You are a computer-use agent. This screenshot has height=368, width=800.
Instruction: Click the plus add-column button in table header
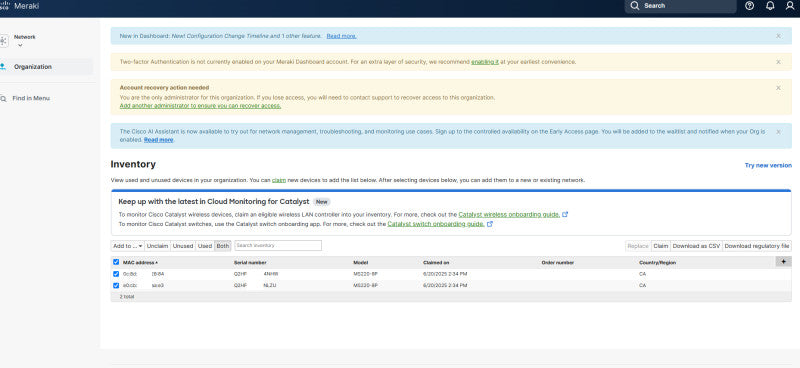point(783,261)
